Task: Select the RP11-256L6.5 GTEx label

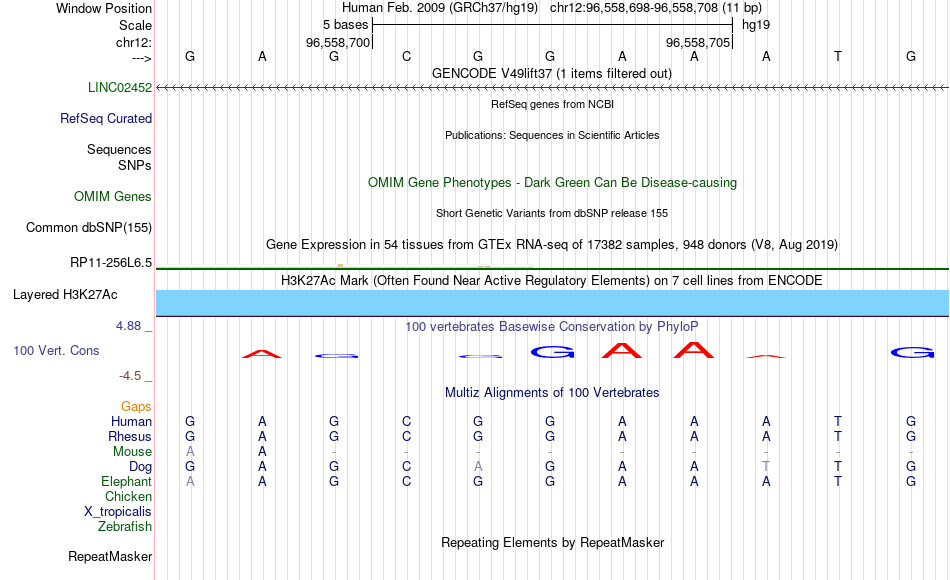Action: (x=111, y=262)
